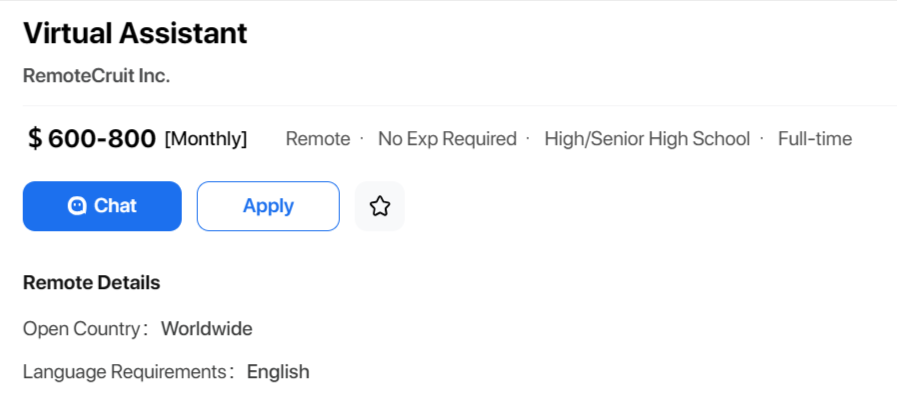Click the Apply text in outlined button
The height and width of the screenshot is (395, 897).
(x=268, y=206)
